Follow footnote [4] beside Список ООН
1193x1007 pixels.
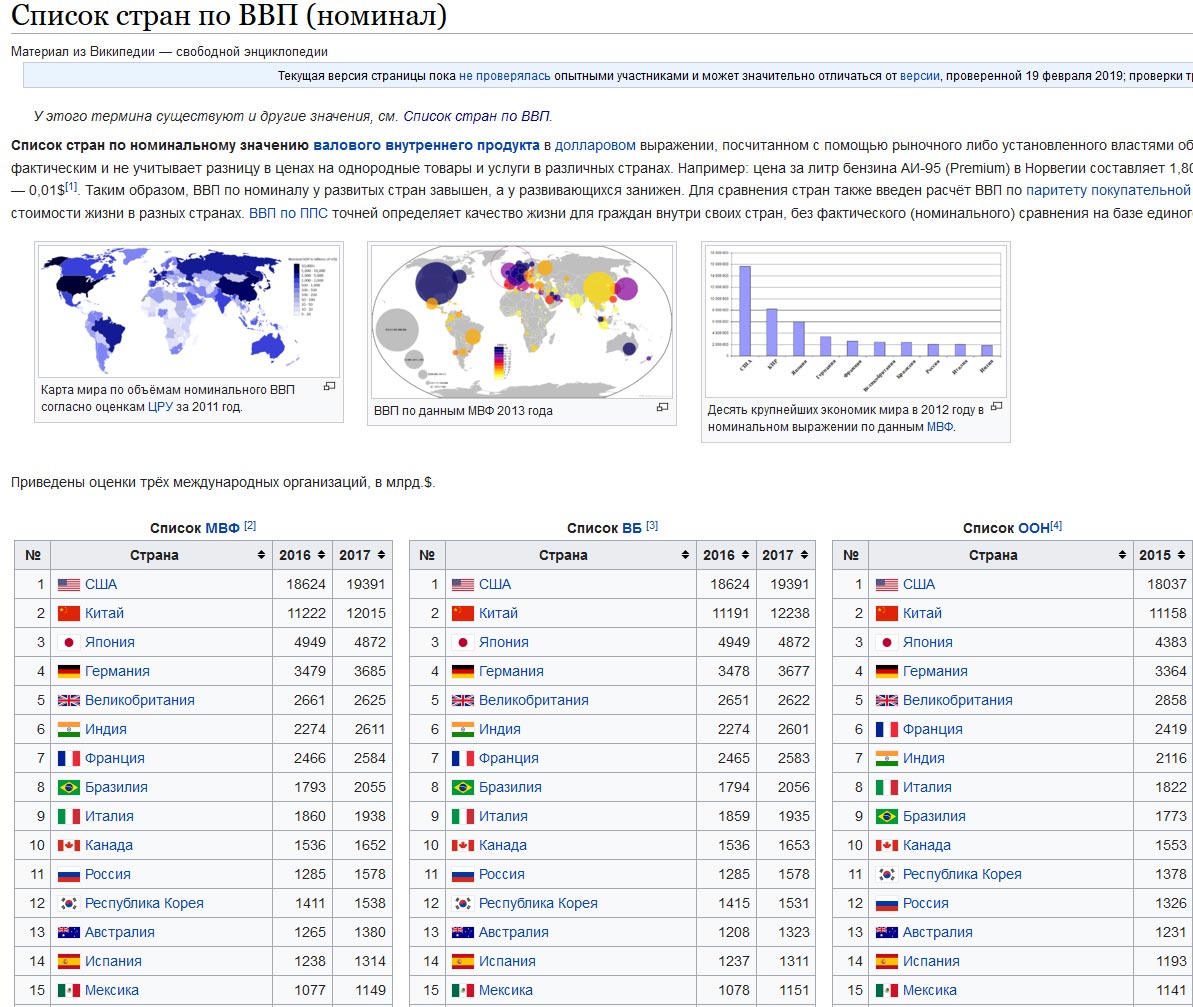[x=1056, y=526]
